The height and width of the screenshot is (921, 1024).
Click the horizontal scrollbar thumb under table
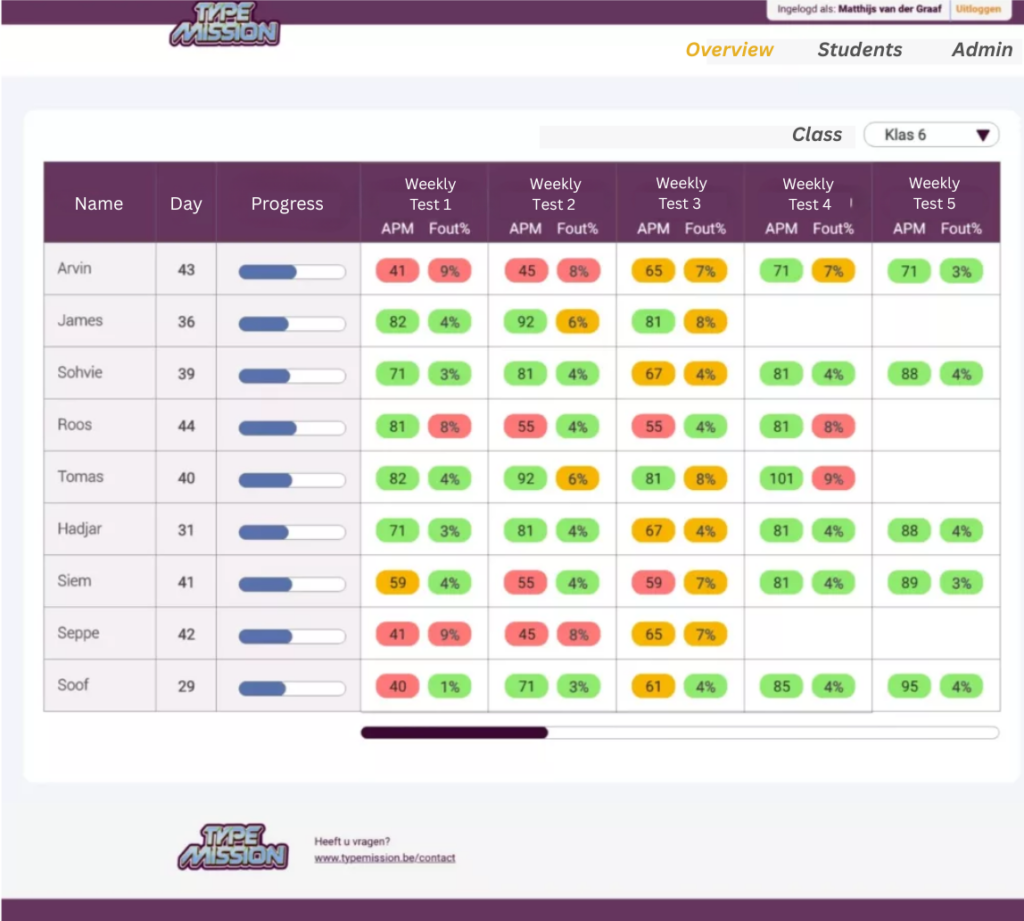click(454, 733)
